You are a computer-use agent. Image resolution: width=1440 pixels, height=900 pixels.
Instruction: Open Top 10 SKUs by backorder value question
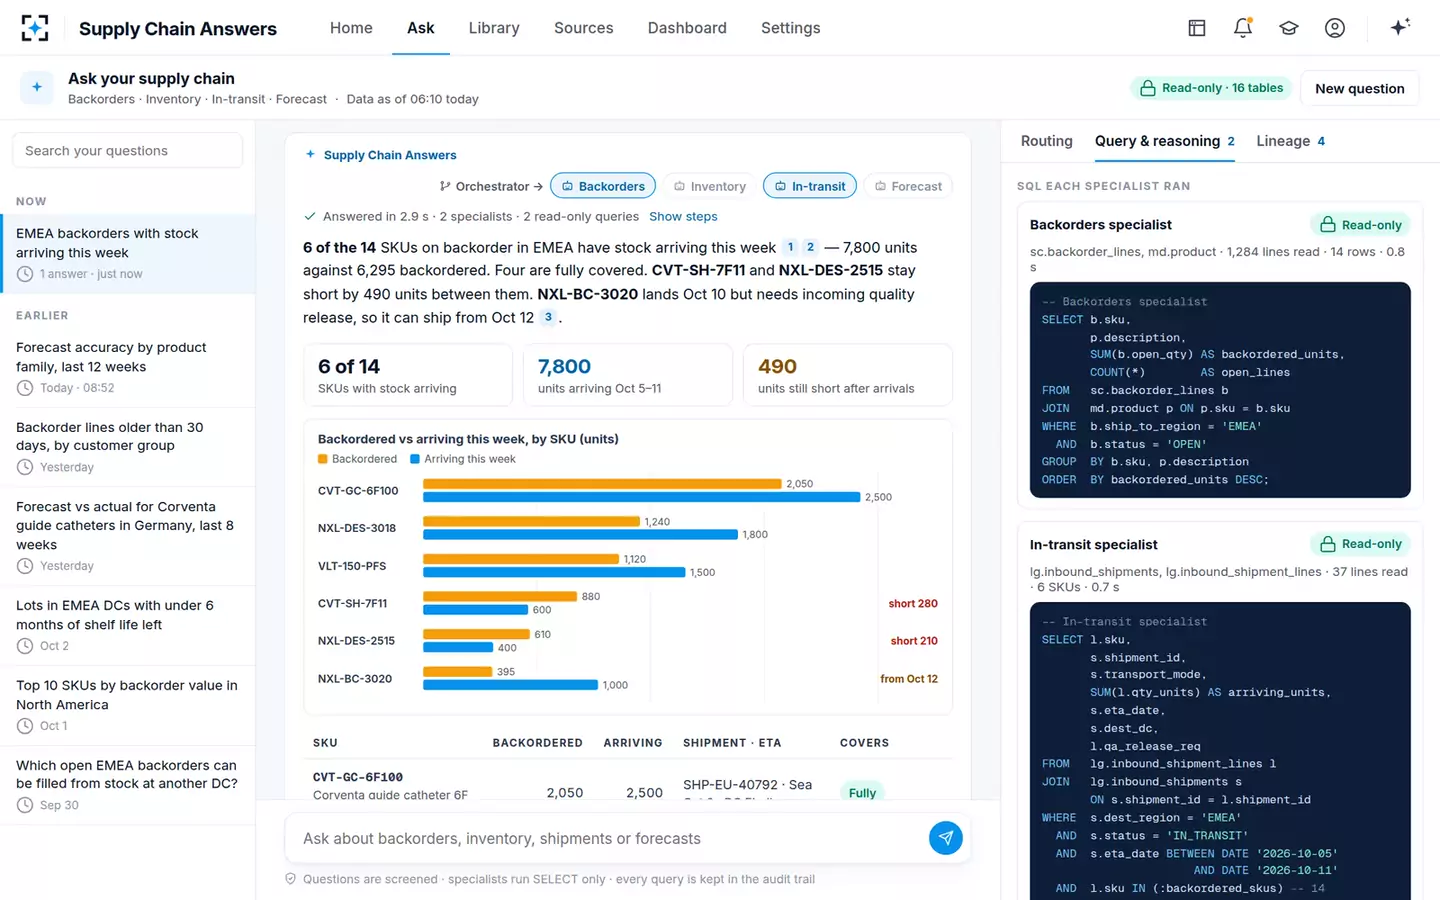pos(128,705)
